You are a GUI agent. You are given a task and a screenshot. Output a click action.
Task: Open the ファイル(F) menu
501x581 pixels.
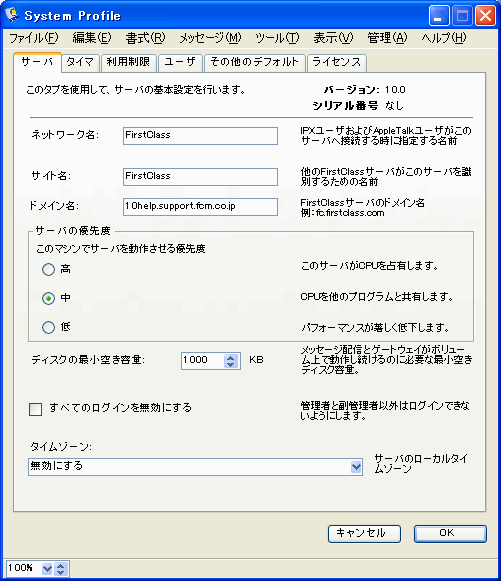33,38
